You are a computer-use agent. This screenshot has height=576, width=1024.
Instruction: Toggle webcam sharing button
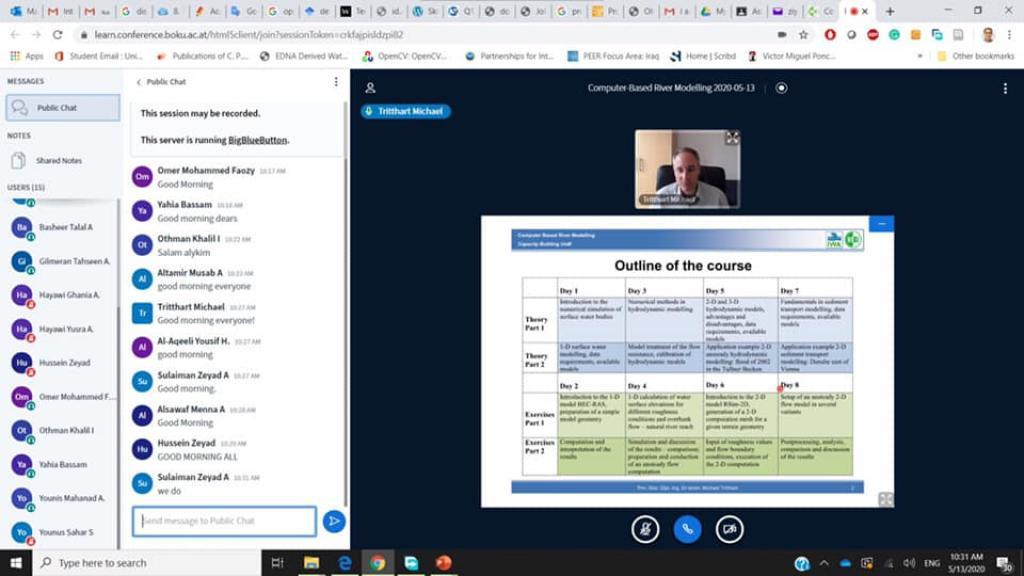coord(729,529)
